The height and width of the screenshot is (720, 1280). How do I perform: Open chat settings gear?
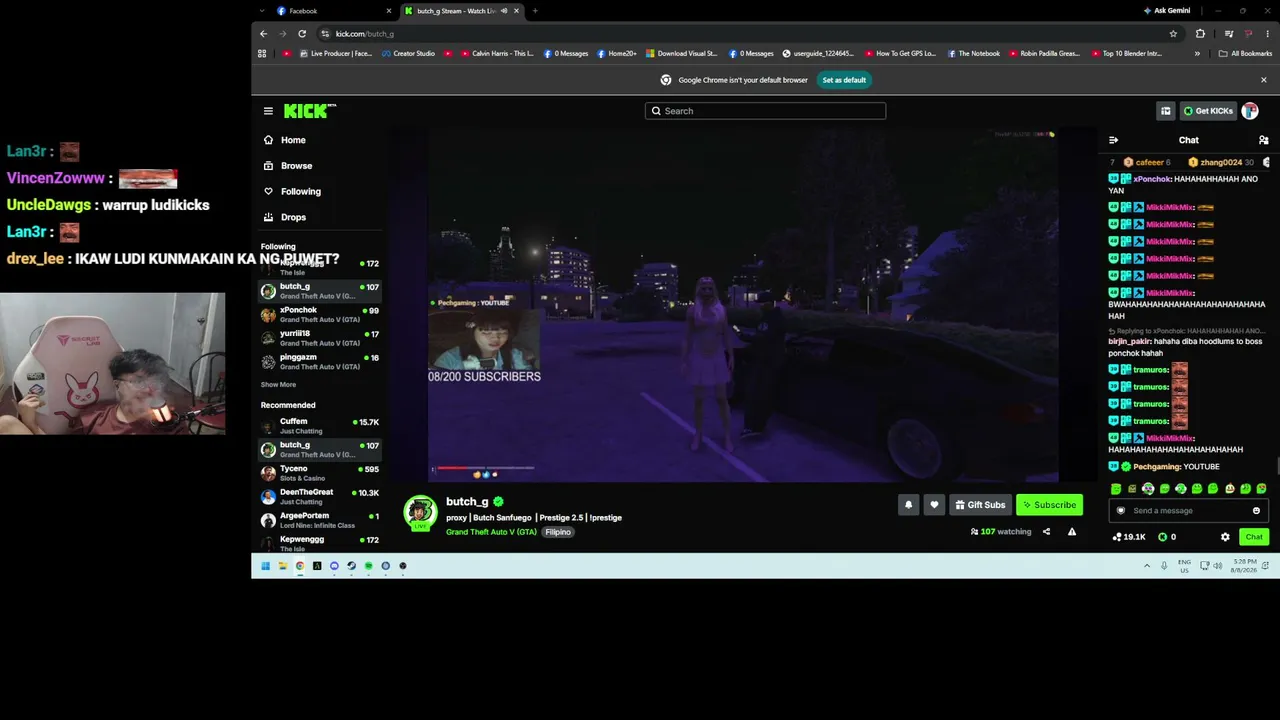pos(1225,537)
